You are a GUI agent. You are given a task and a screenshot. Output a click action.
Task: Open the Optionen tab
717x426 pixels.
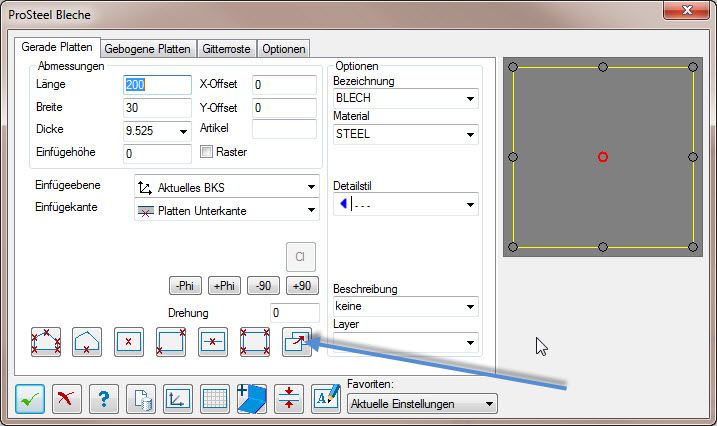284,48
